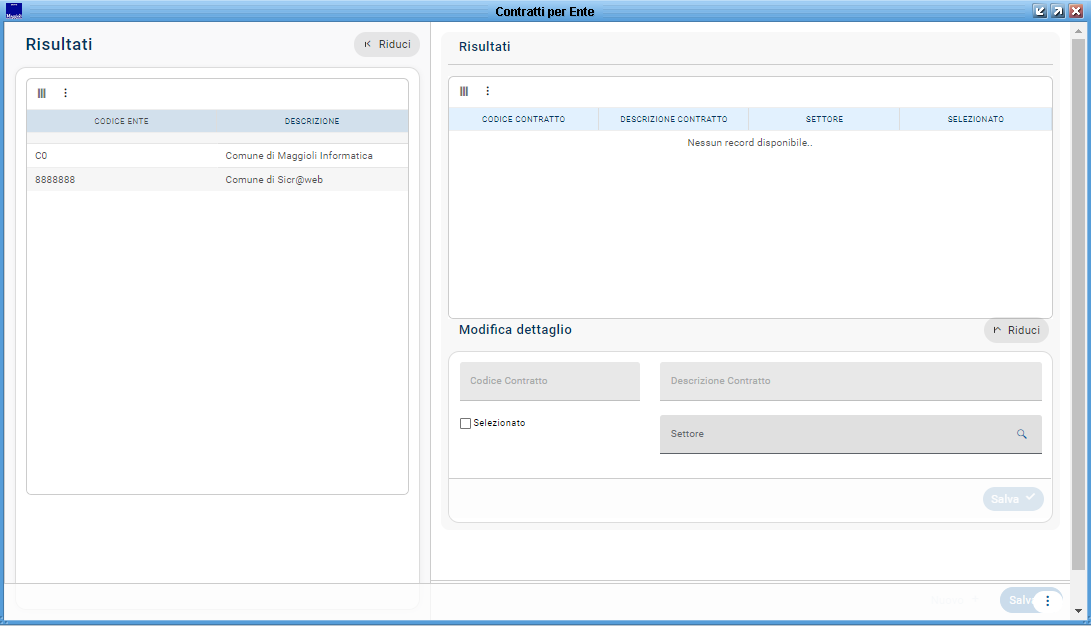
Task: Click the vertical scrollbar thumb
Action: coord(1078,305)
